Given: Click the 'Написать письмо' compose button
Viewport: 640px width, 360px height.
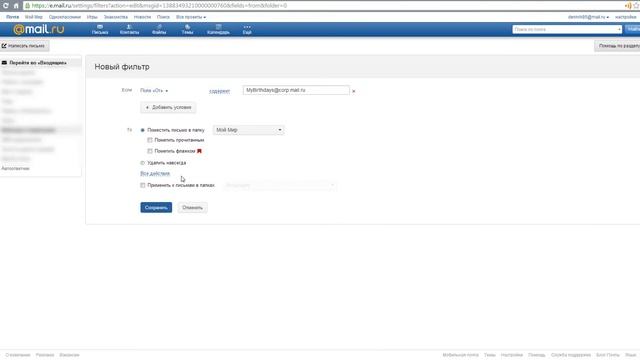Looking at the screenshot, I should 24,46.
